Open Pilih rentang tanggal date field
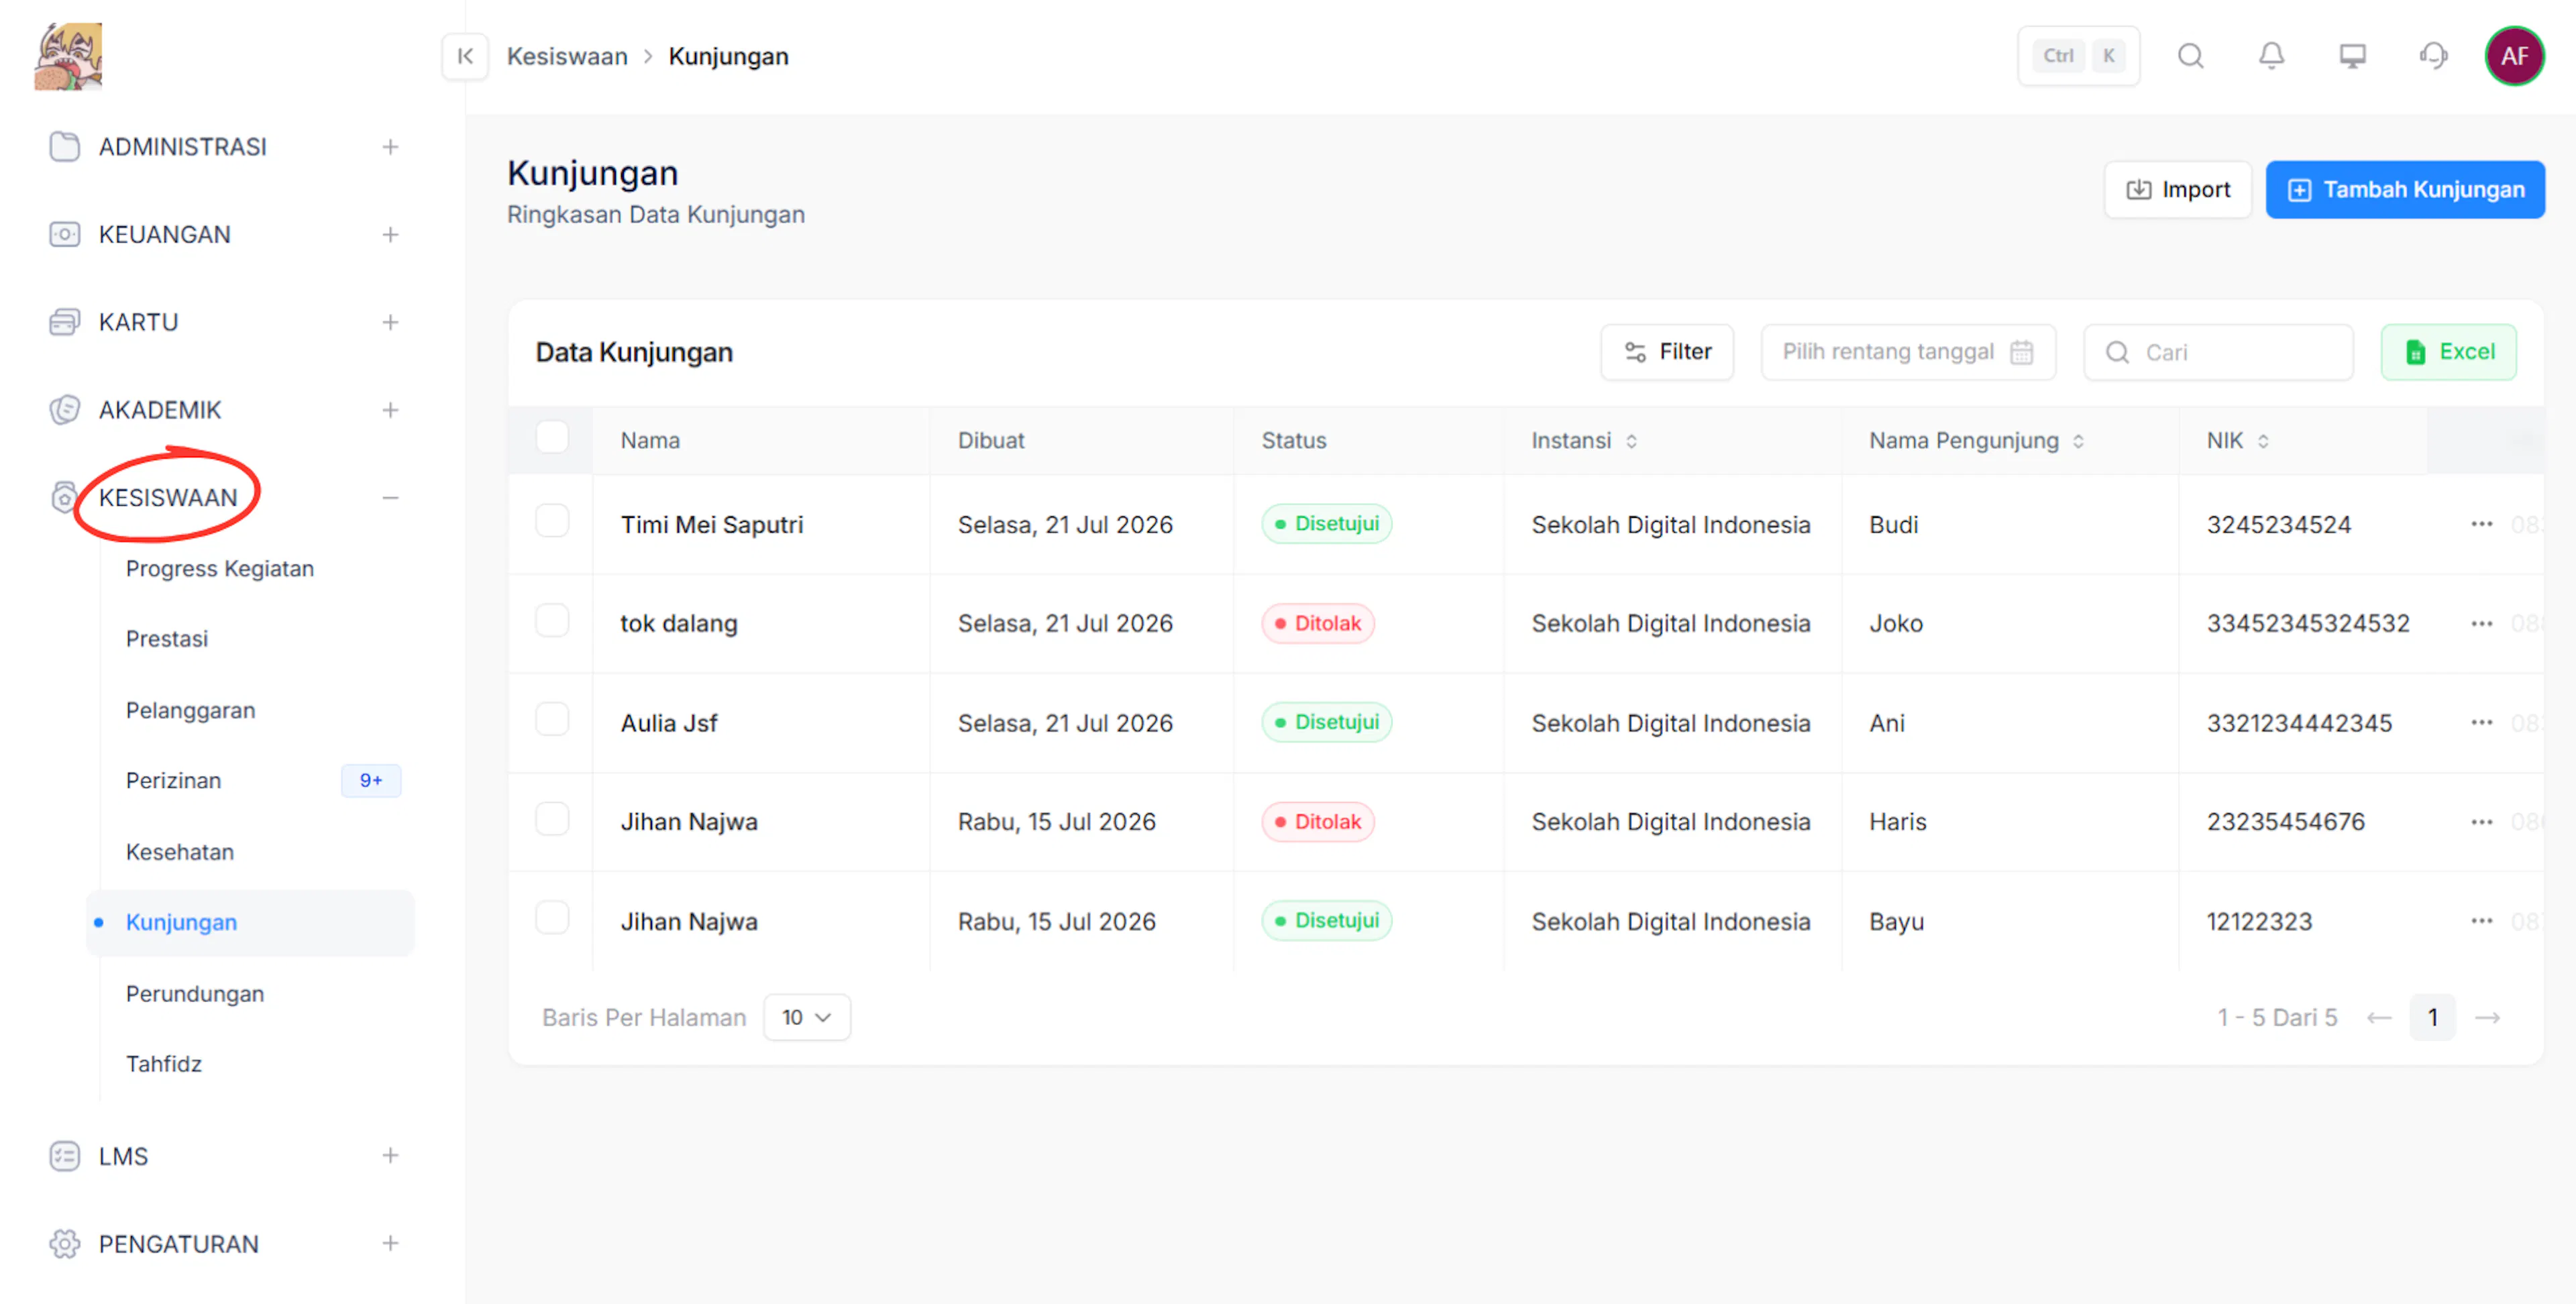Viewport: 2576px width, 1304px height. [1908, 352]
